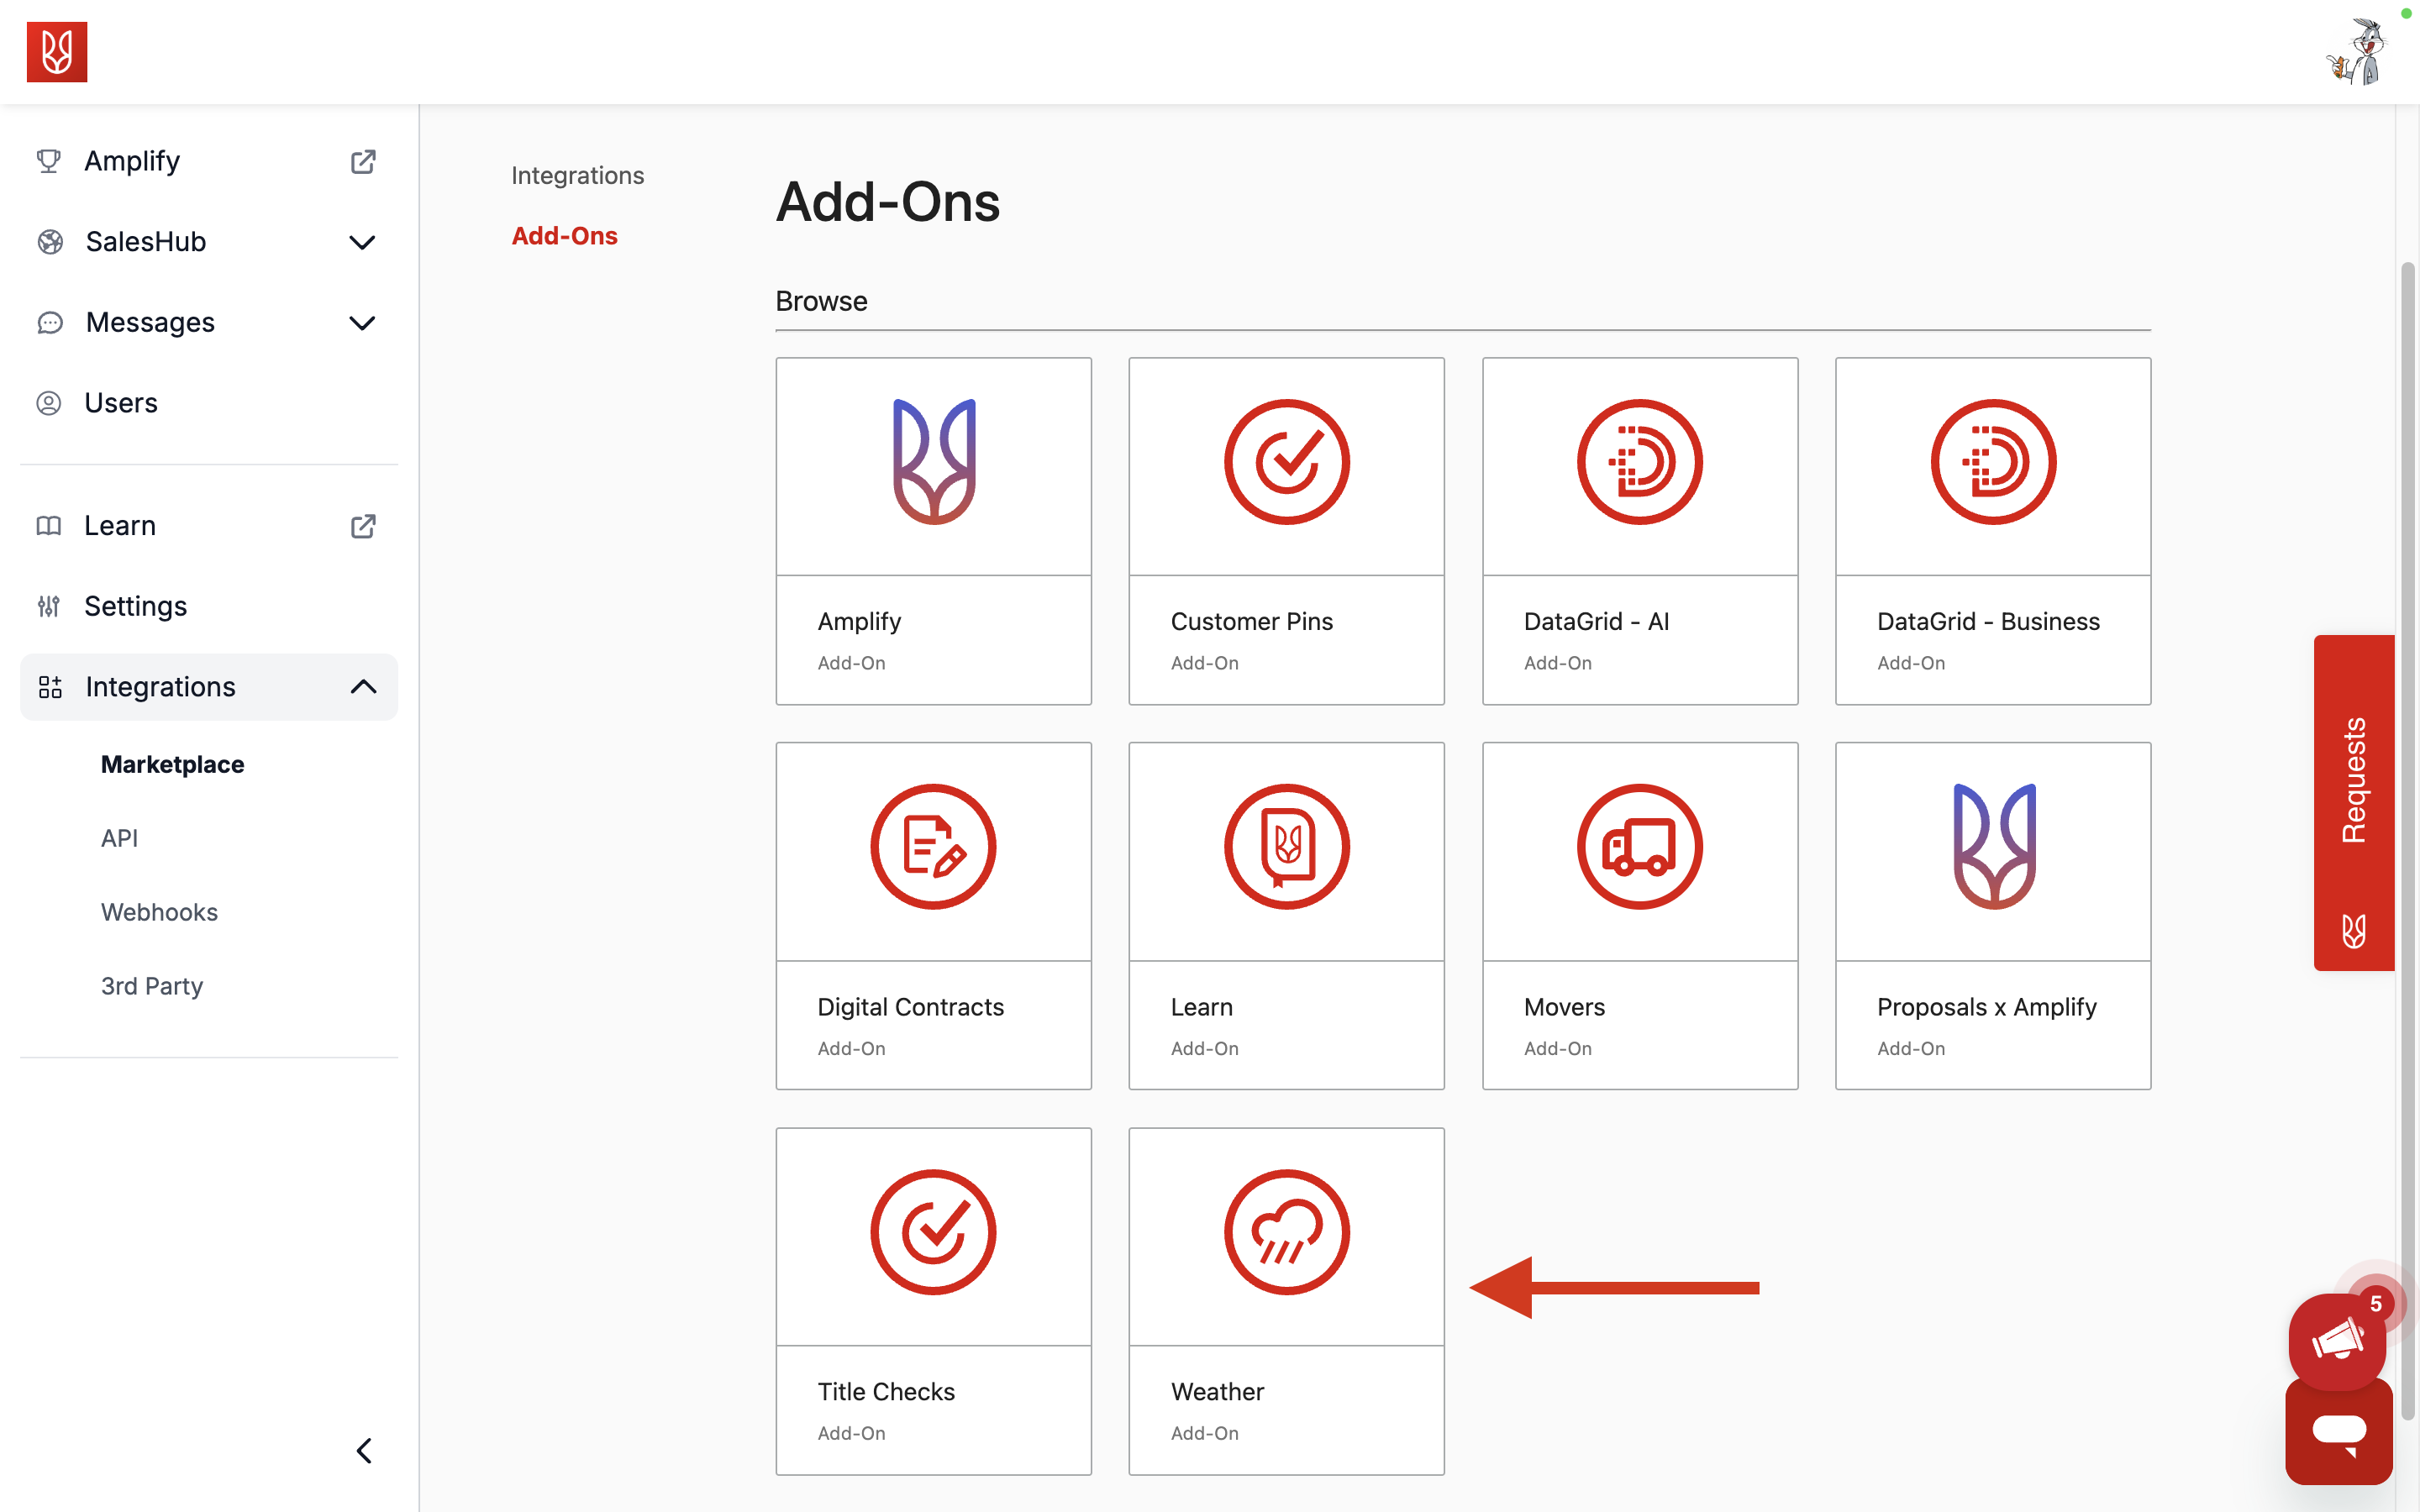Collapse the Integrations menu chevron

[363, 687]
